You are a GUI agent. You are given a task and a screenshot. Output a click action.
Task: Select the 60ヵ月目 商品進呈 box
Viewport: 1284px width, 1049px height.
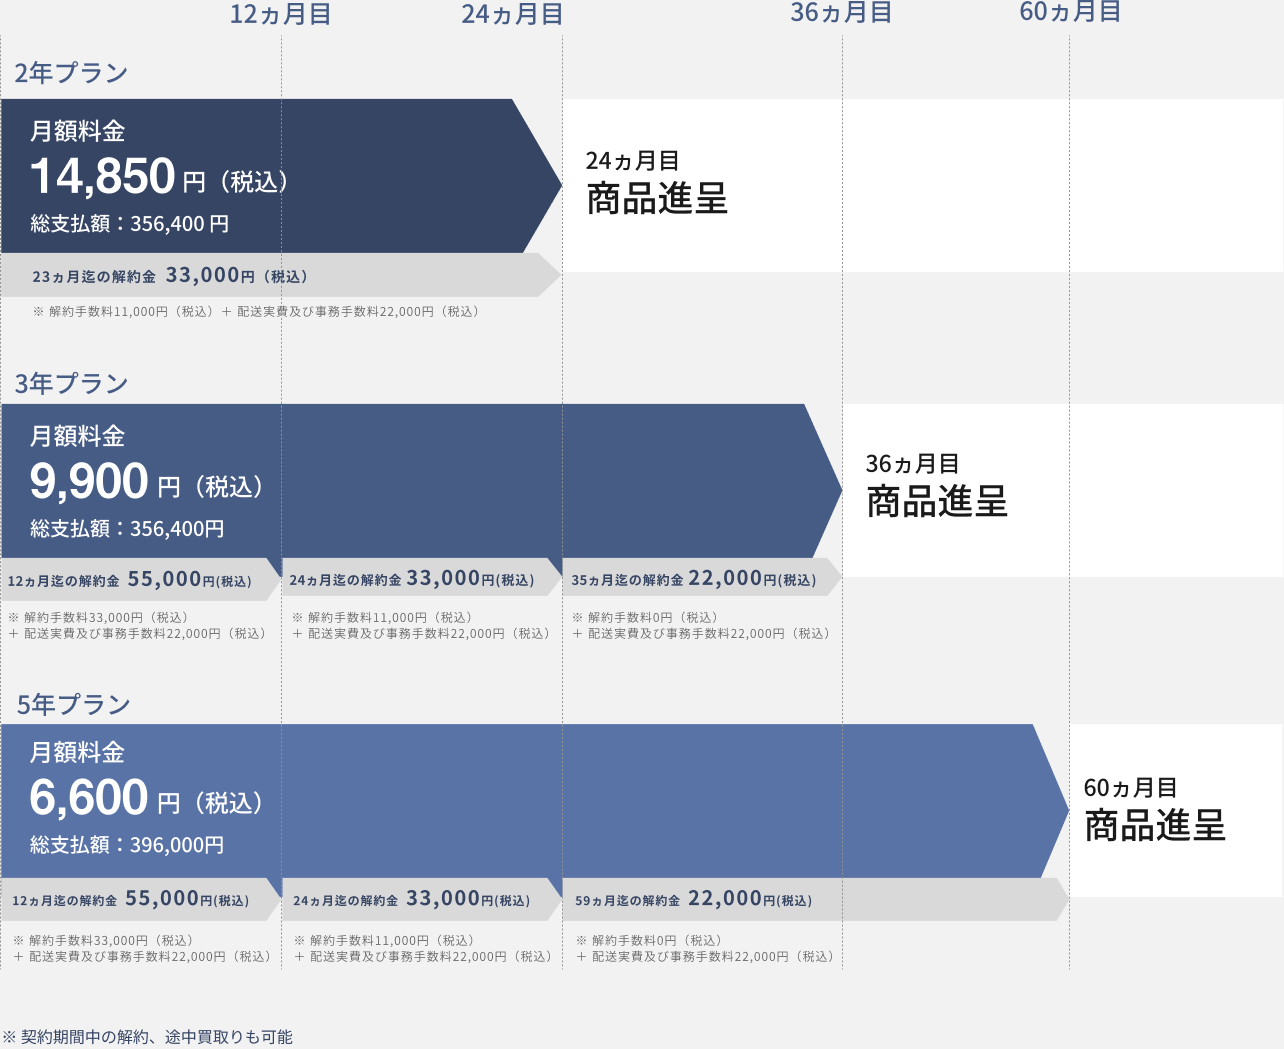coord(1155,811)
